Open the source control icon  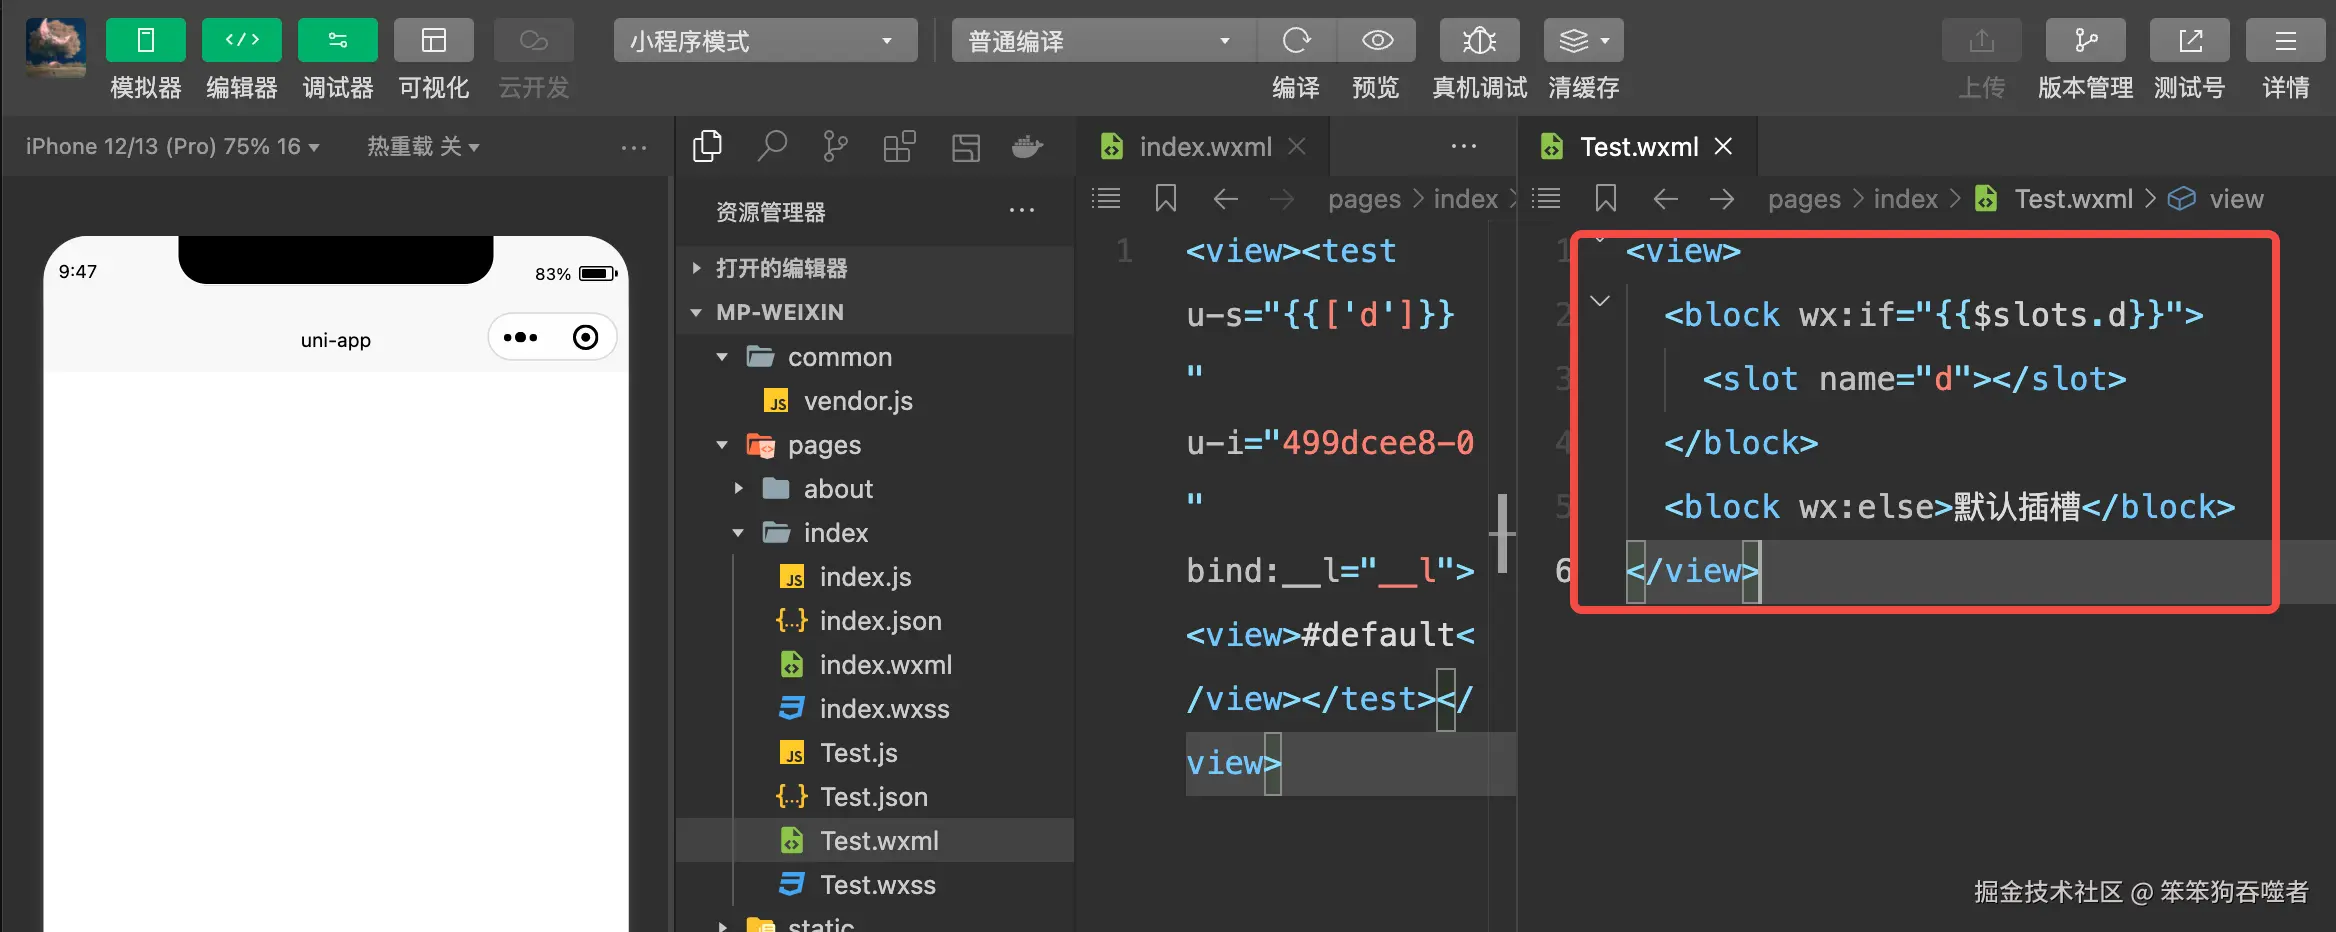click(835, 147)
